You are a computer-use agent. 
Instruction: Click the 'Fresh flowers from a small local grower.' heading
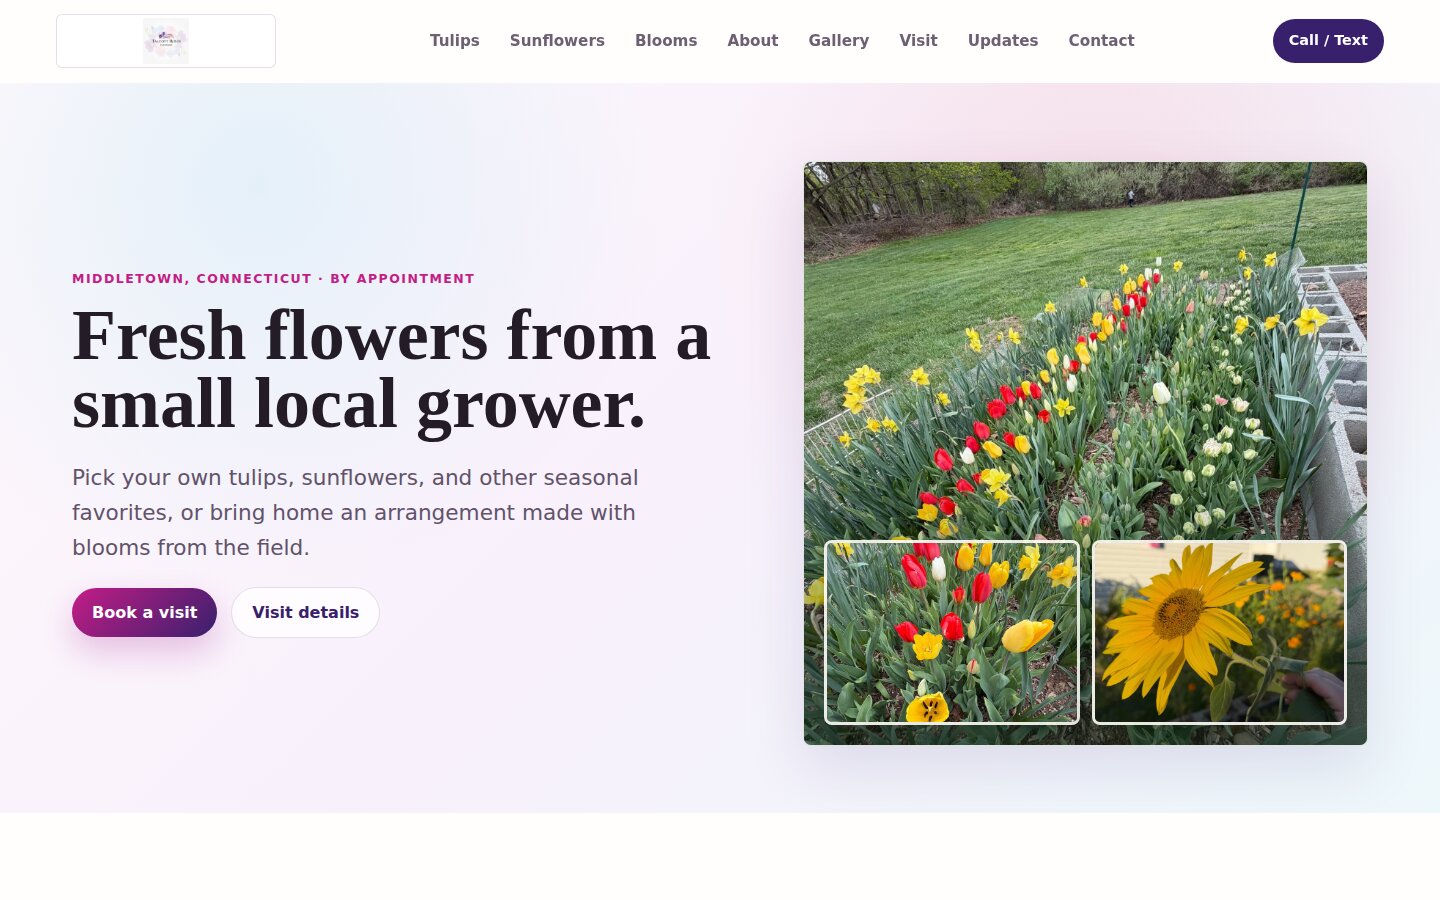tap(392, 369)
